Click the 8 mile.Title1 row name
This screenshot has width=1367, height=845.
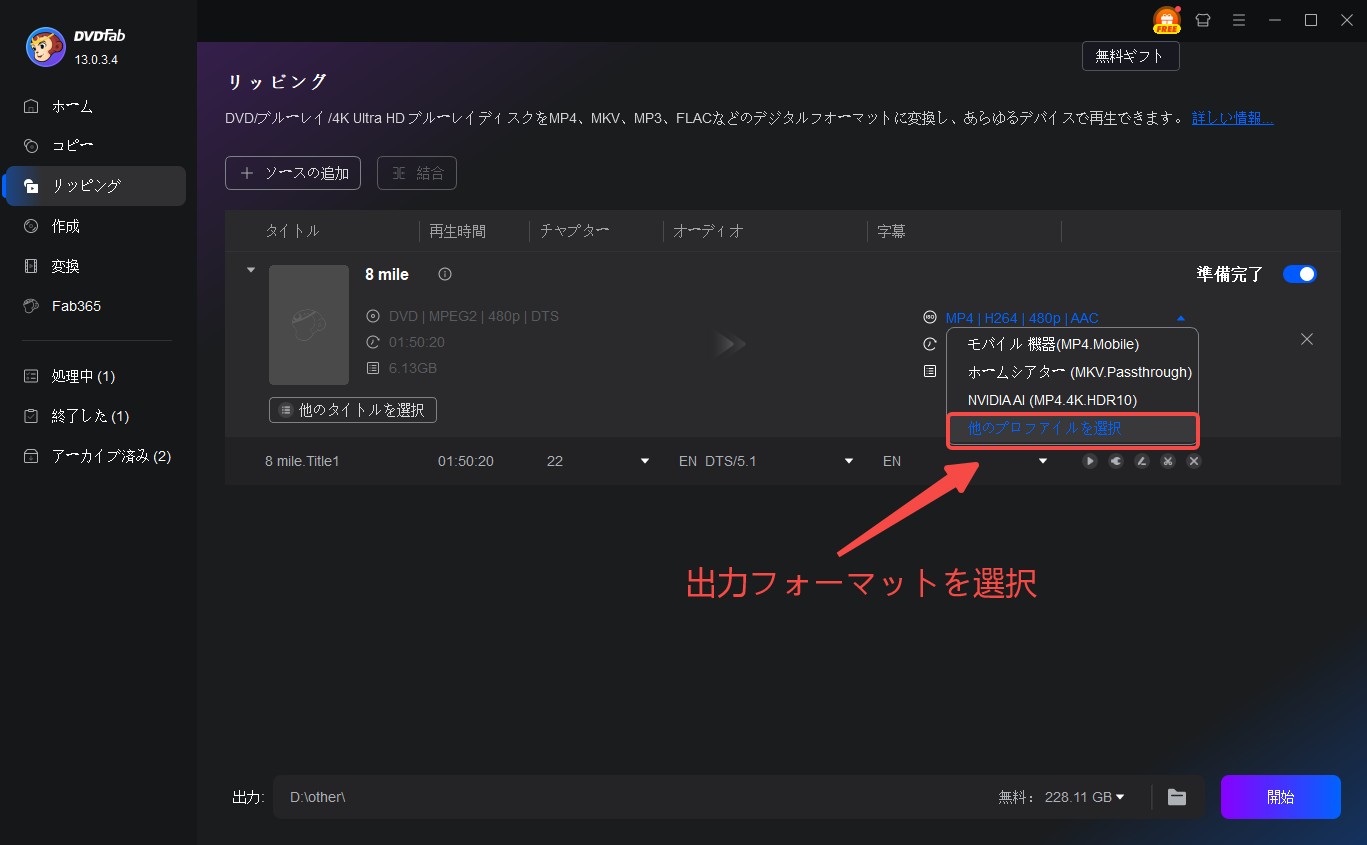coord(302,461)
